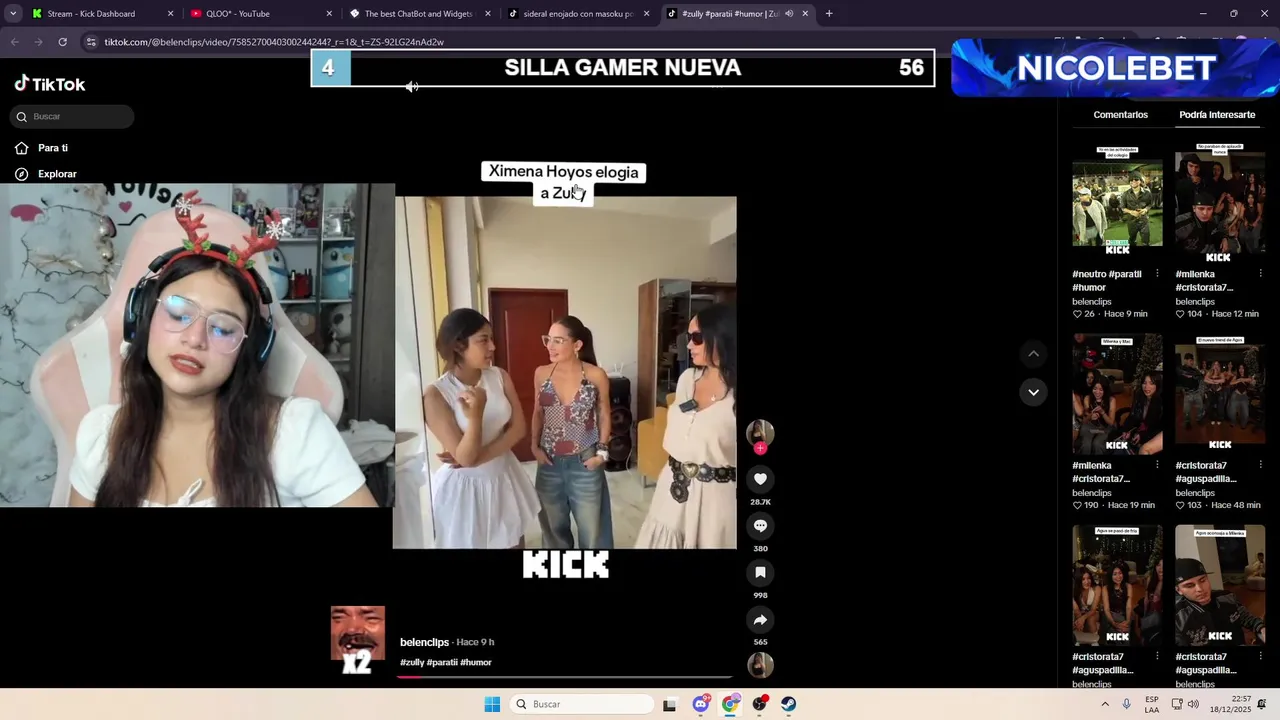The height and width of the screenshot is (720, 1280).
Task: Click the site information icon in address bar
Action: tap(91, 42)
